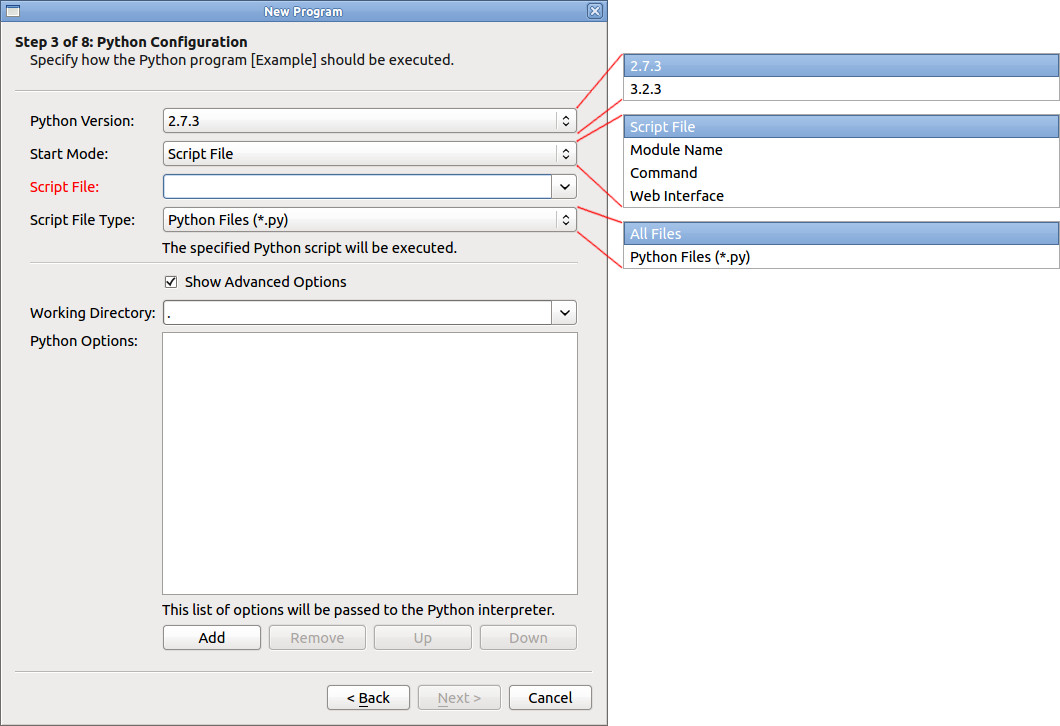
Task: Cancel the New Program wizard
Action: pos(550,698)
